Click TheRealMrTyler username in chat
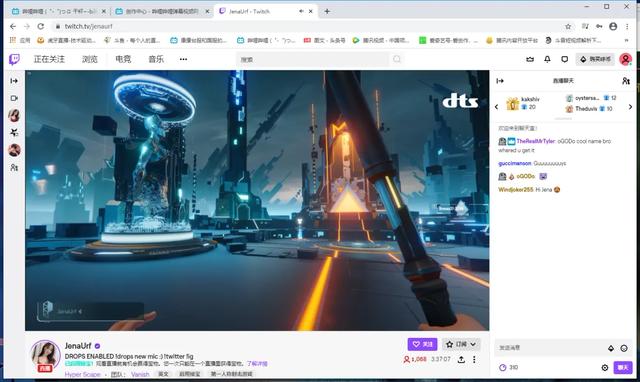This screenshot has width=640, height=382. (x=536, y=141)
